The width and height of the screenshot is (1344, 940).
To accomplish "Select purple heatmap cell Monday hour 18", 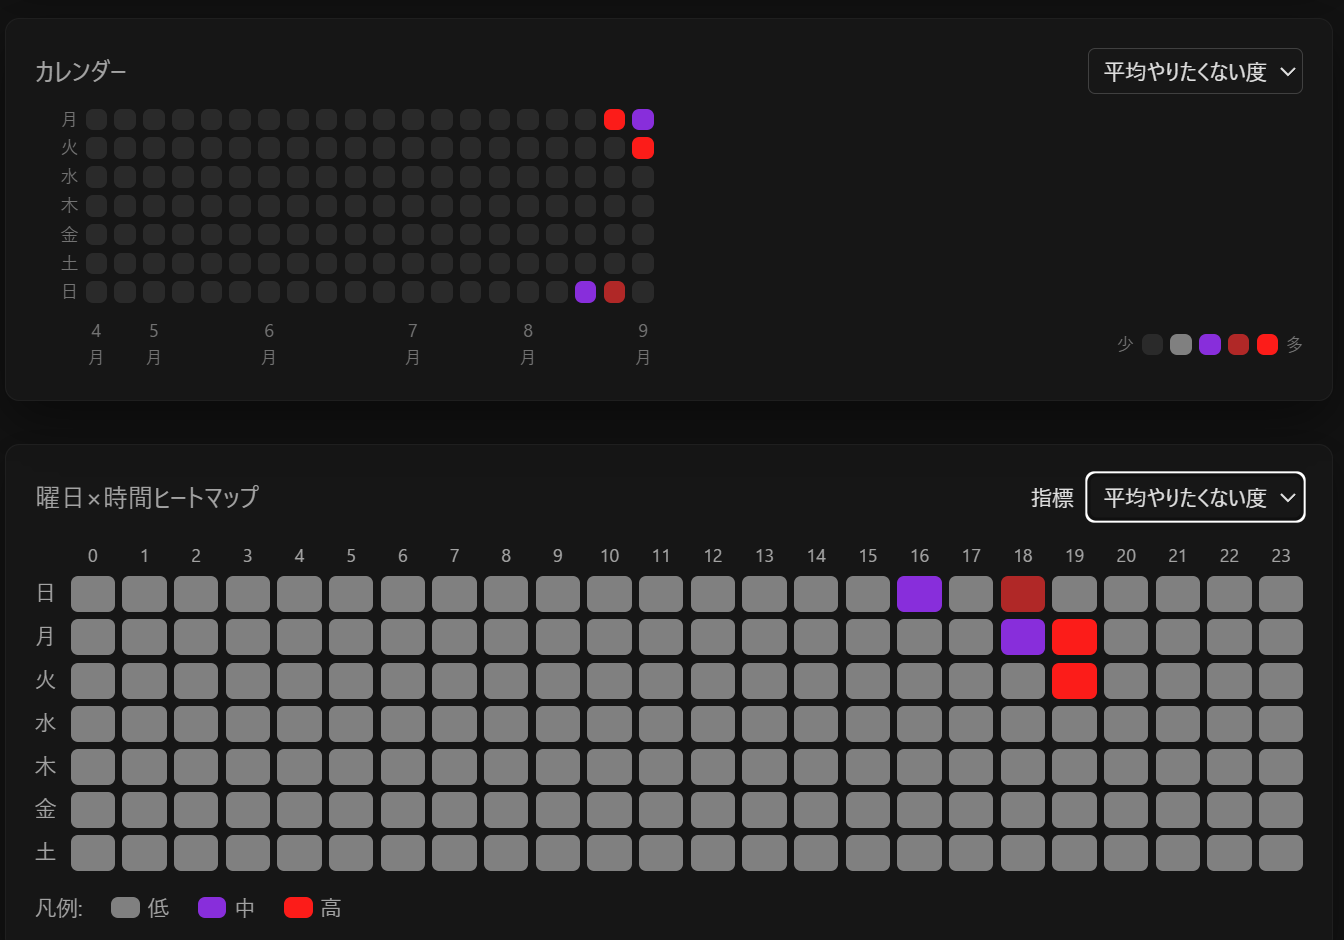I will [1023, 637].
